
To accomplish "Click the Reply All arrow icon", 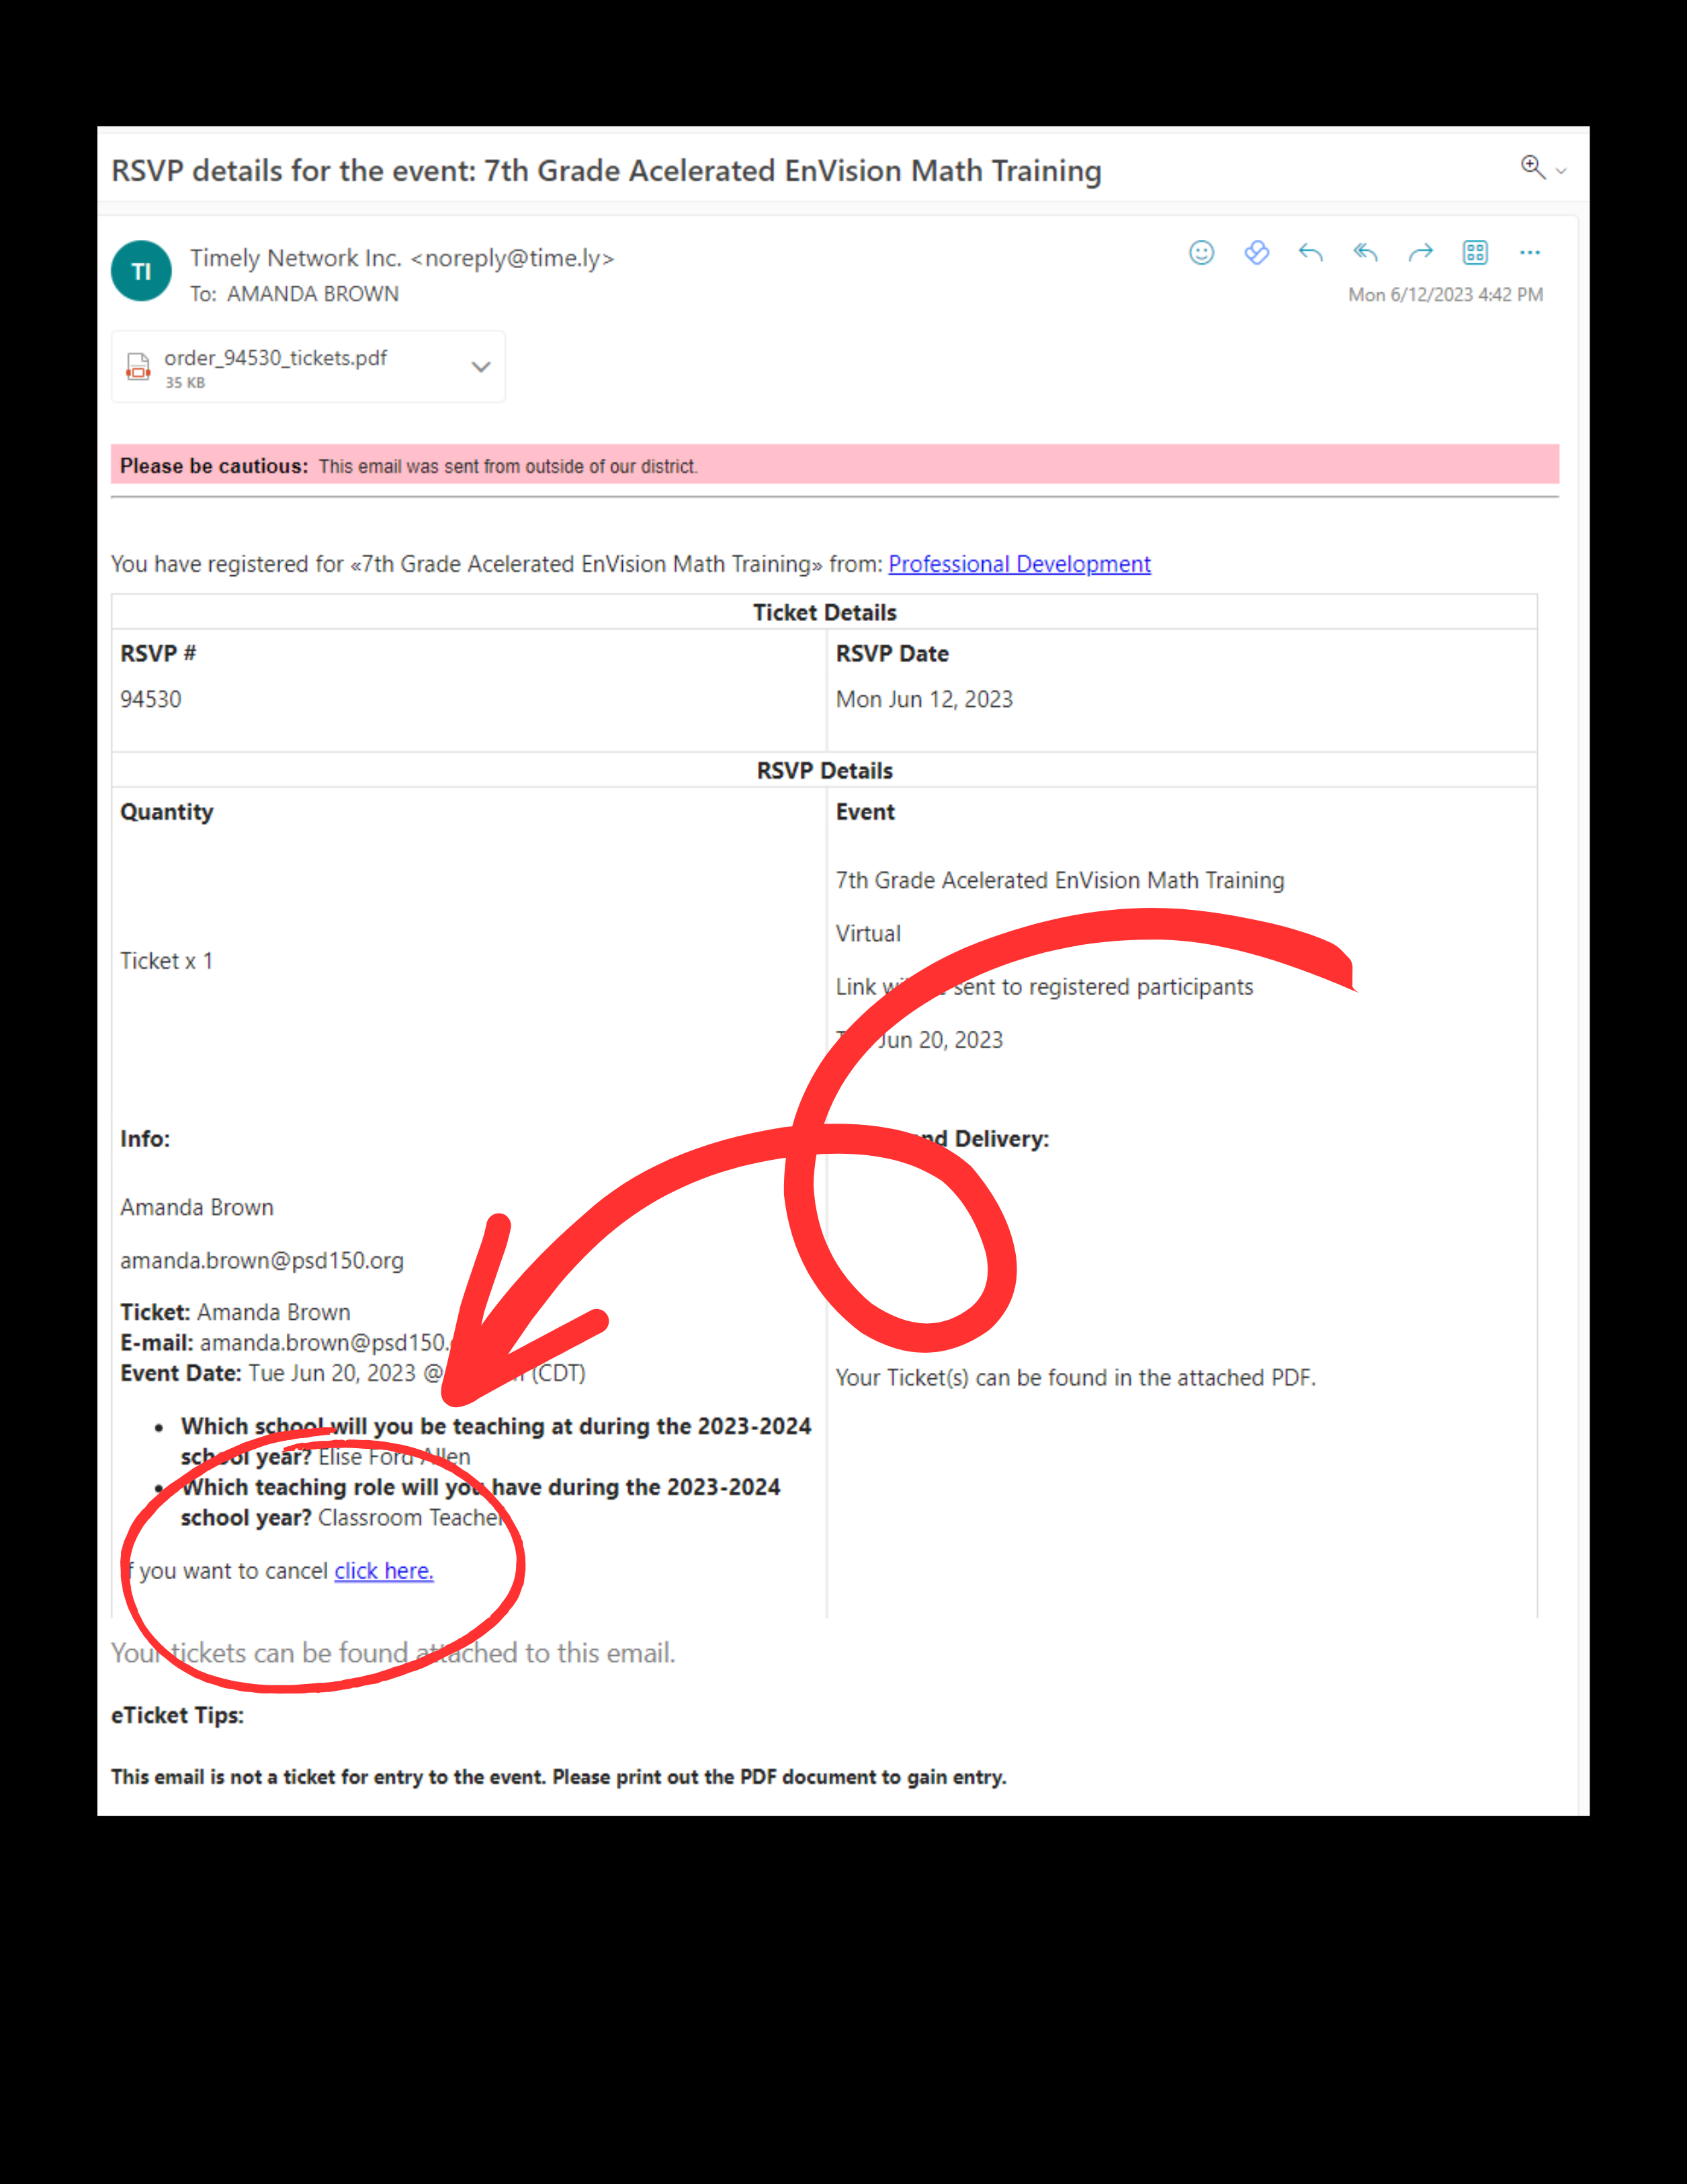I will (x=1365, y=253).
